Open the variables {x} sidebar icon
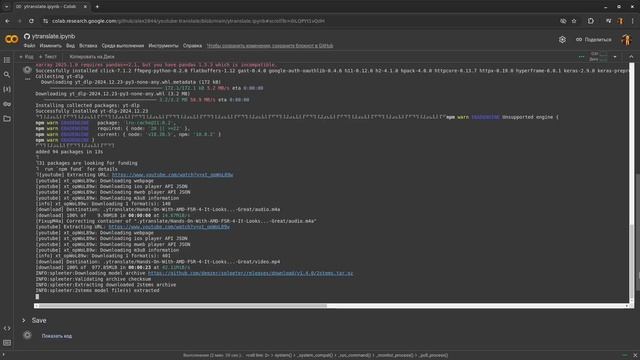 pyautogui.click(x=7, y=89)
